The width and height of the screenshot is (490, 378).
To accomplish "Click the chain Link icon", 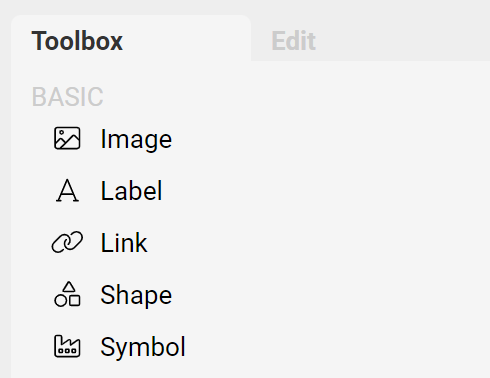I will tap(67, 242).
